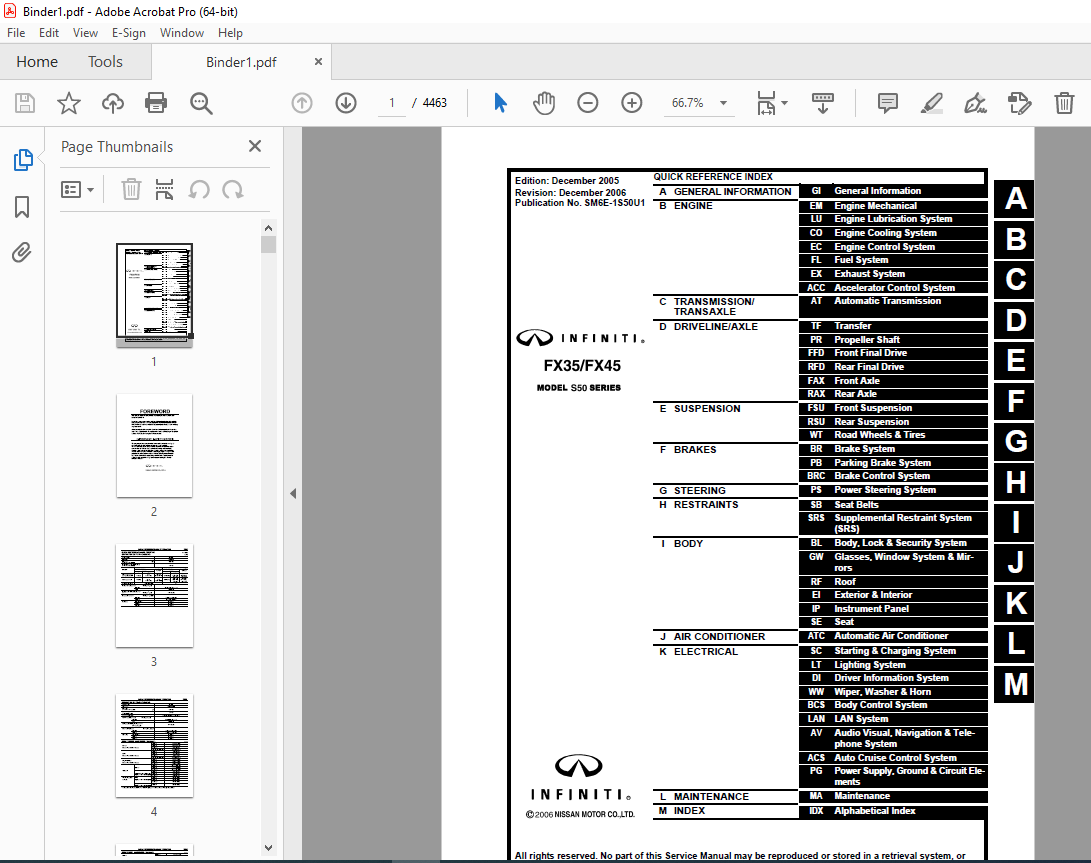This screenshot has height=863, width=1091.
Task: Click the 66.7% zoom value field
Action: click(687, 103)
